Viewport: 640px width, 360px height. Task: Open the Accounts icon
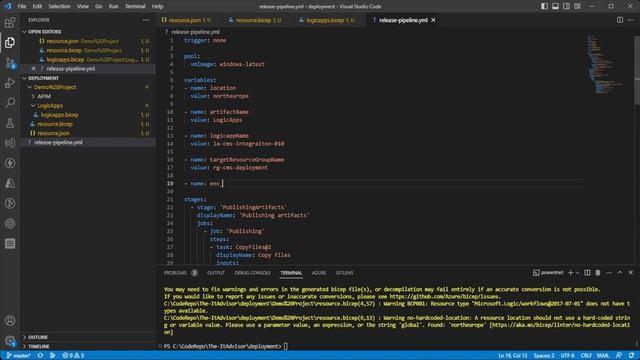[10, 321]
